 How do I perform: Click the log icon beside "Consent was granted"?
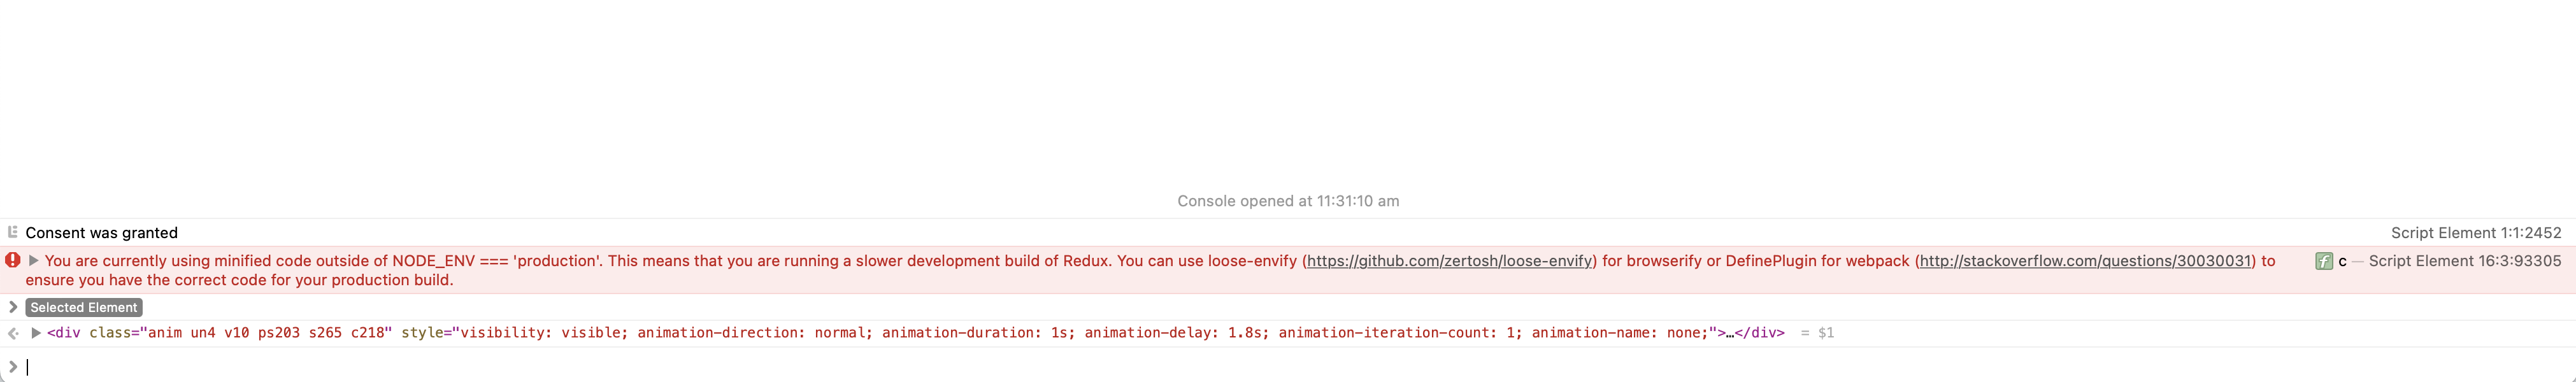coord(13,232)
